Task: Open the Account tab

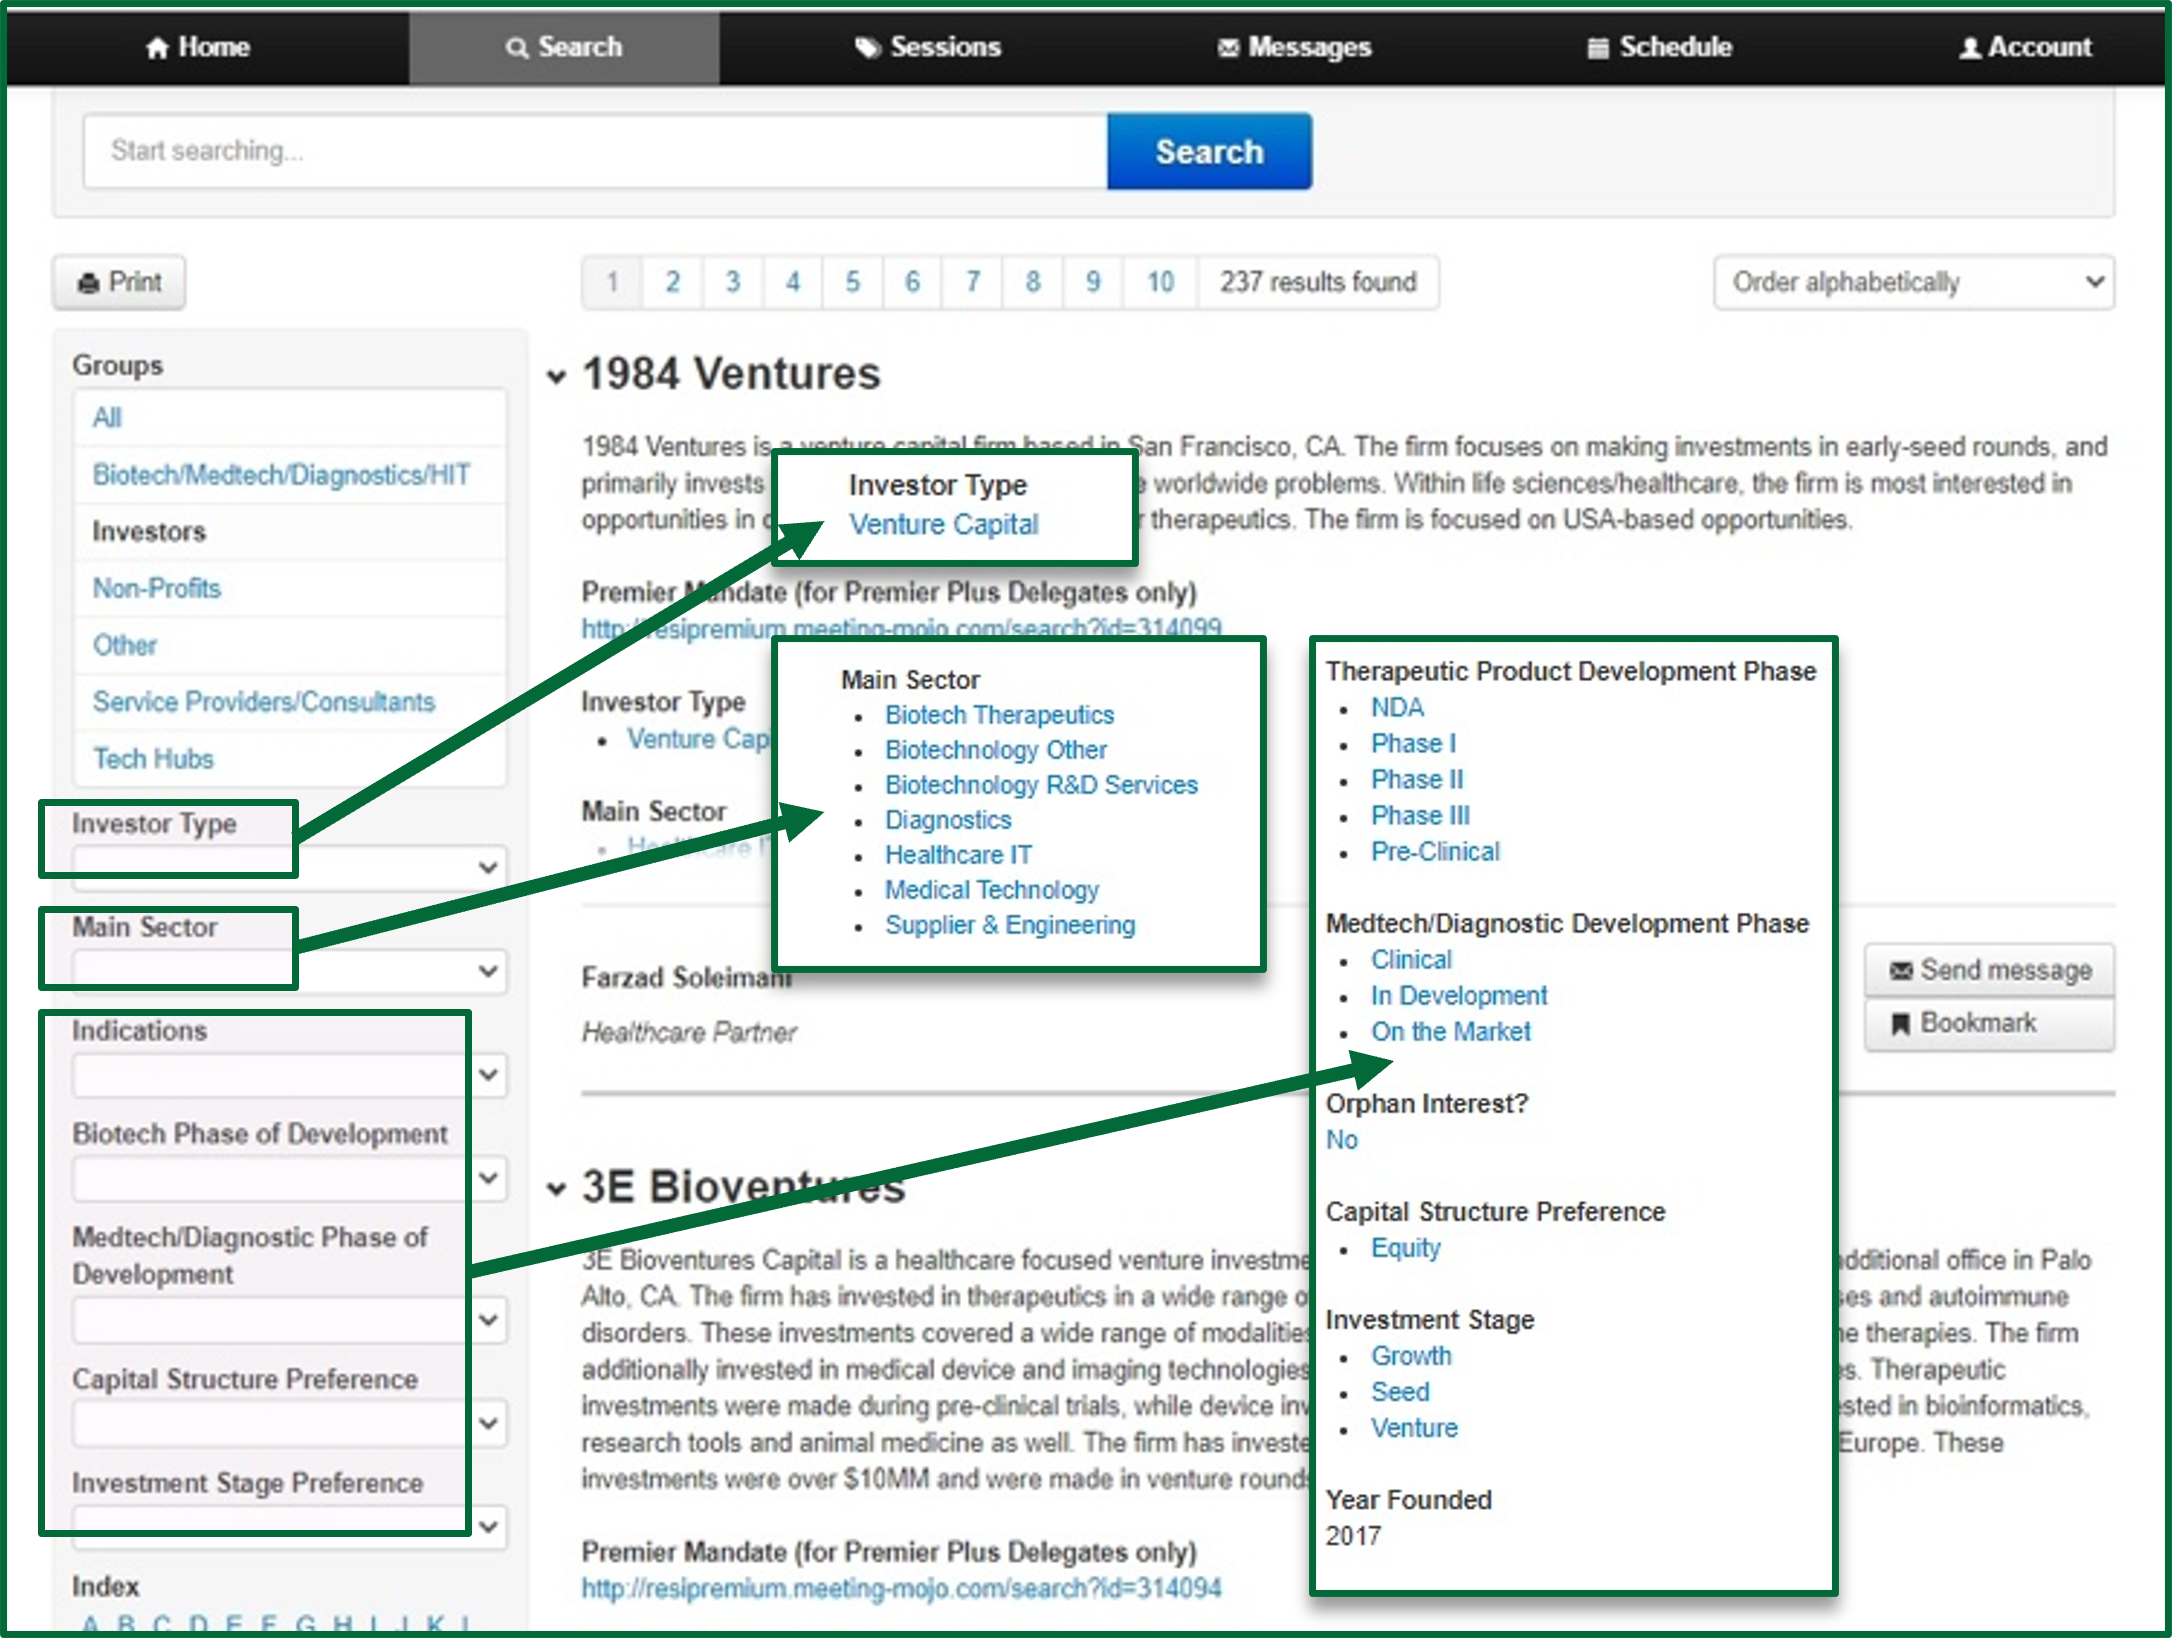Action: pyautogui.click(x=2025, y=47)
